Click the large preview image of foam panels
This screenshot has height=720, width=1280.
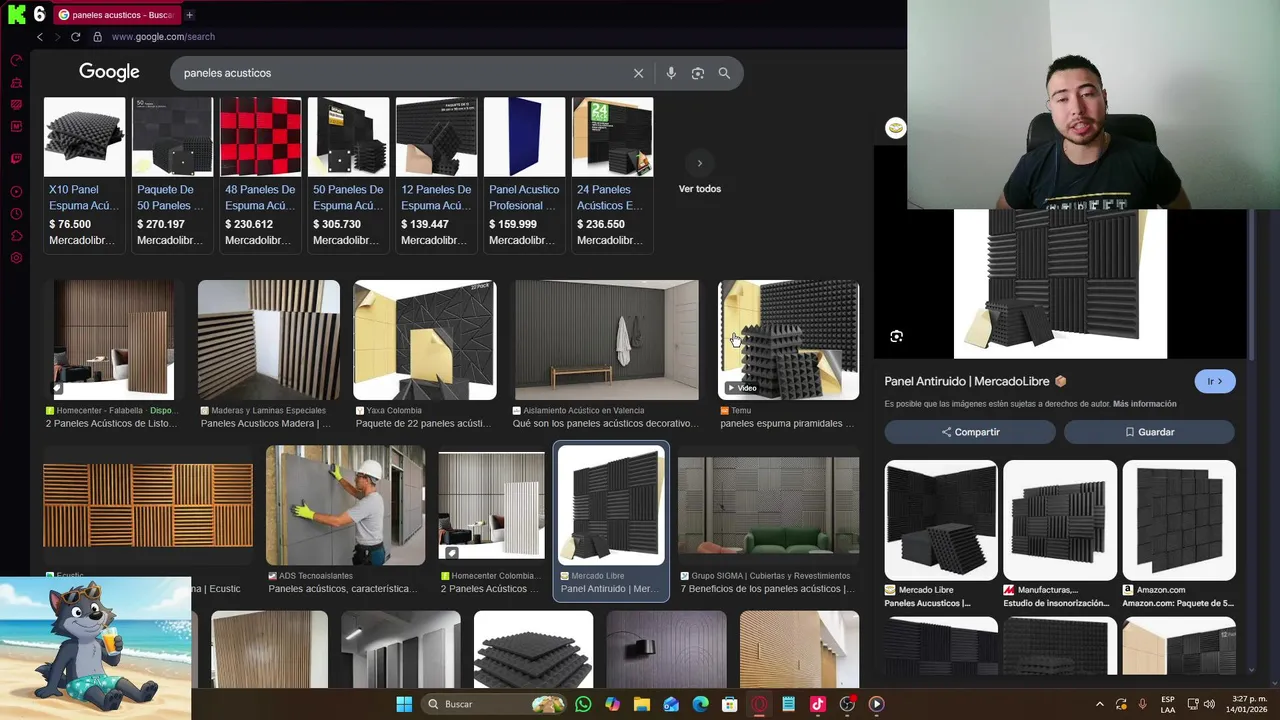(1060, 284)
